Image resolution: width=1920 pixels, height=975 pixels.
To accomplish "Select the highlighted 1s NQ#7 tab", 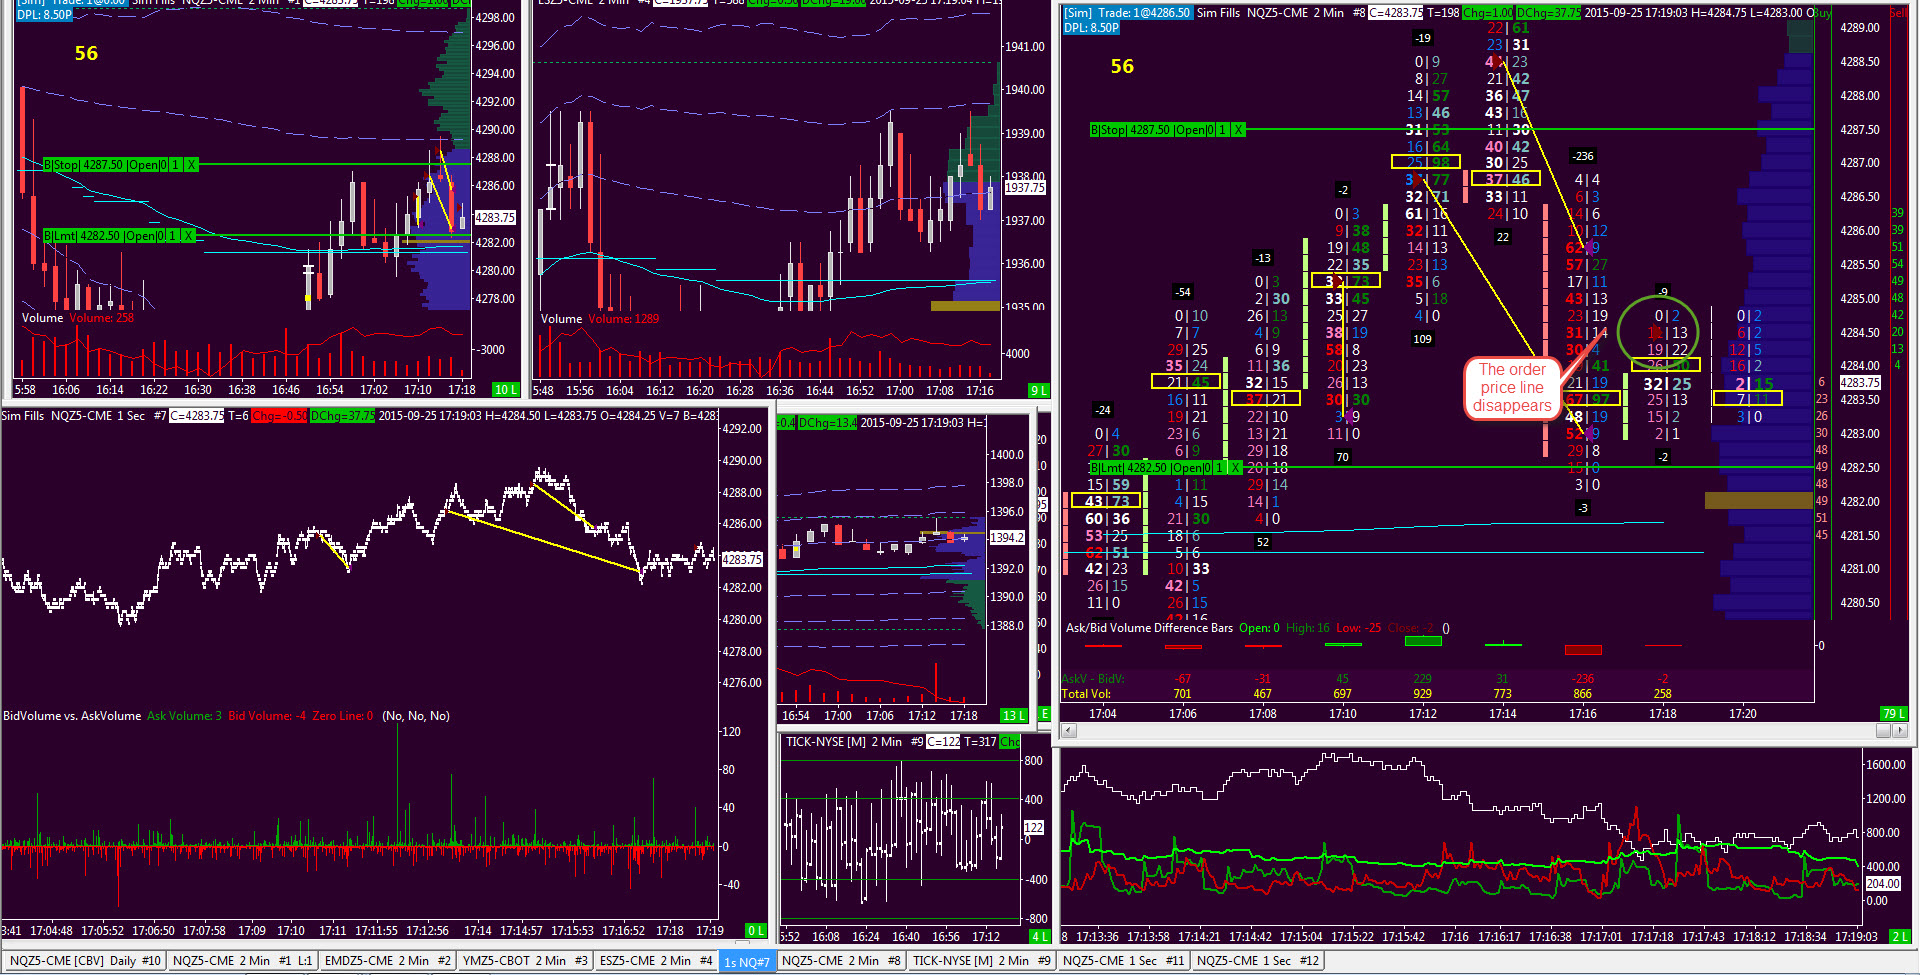I will click(747, 962).
